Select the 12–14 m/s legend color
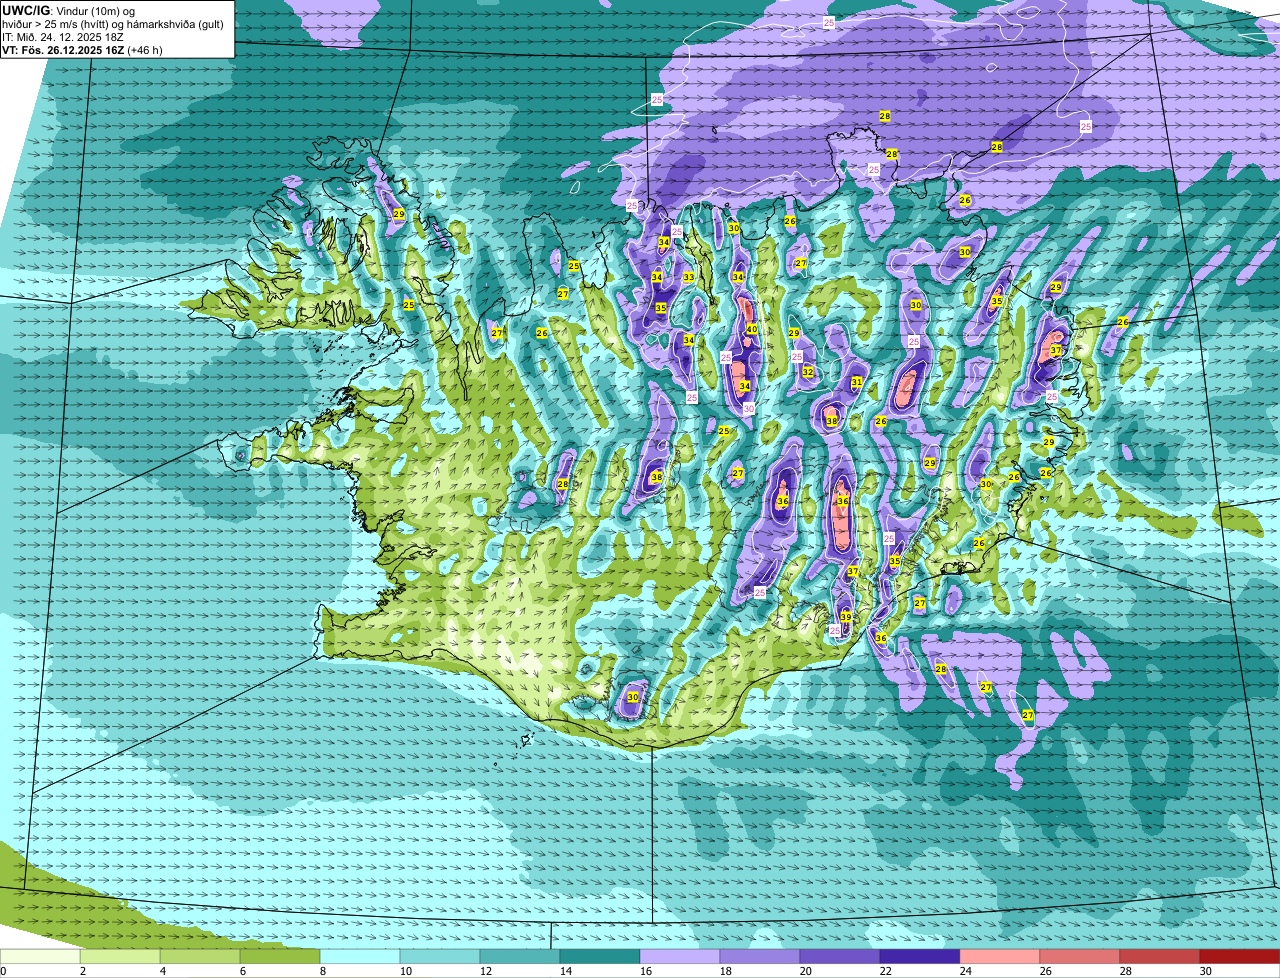1280x978 pixels. tap(520, 956)
